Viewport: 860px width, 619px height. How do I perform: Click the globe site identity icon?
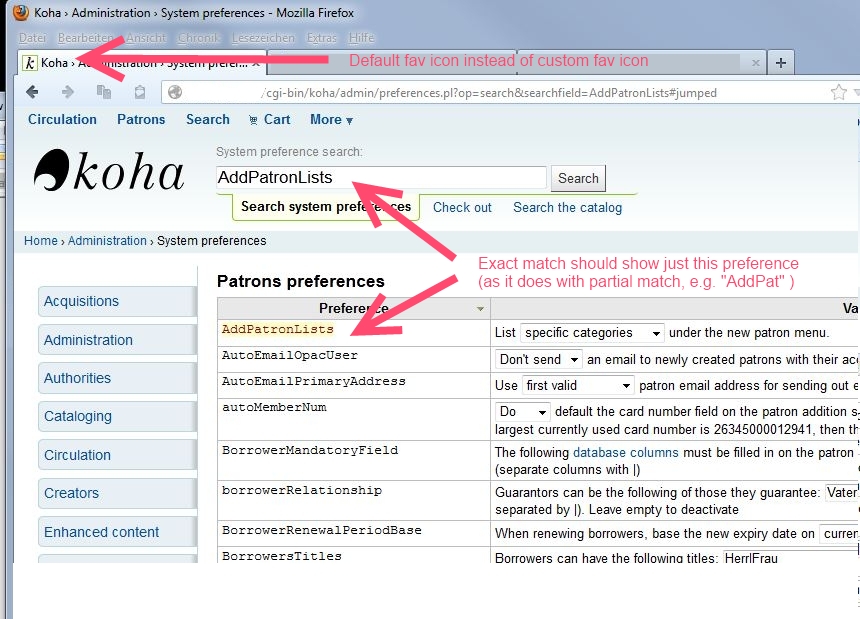(176, 92)
